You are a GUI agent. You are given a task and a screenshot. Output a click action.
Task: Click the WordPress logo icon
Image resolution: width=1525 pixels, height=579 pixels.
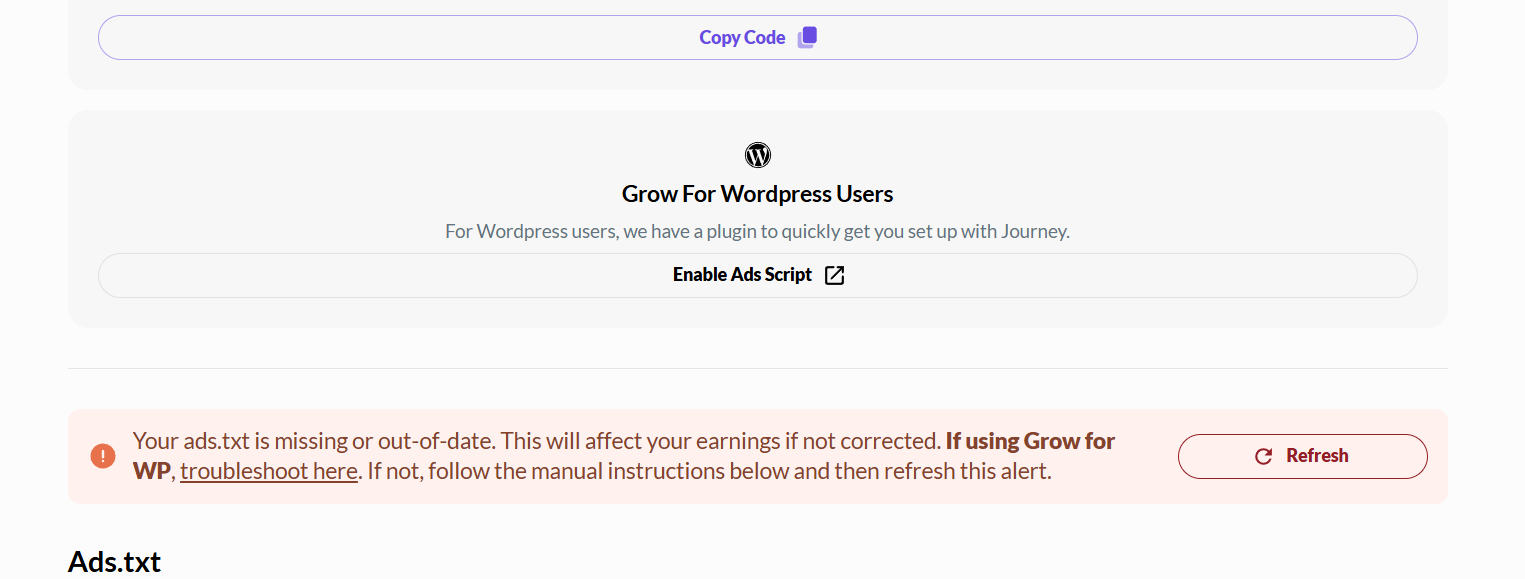point(758,155)
